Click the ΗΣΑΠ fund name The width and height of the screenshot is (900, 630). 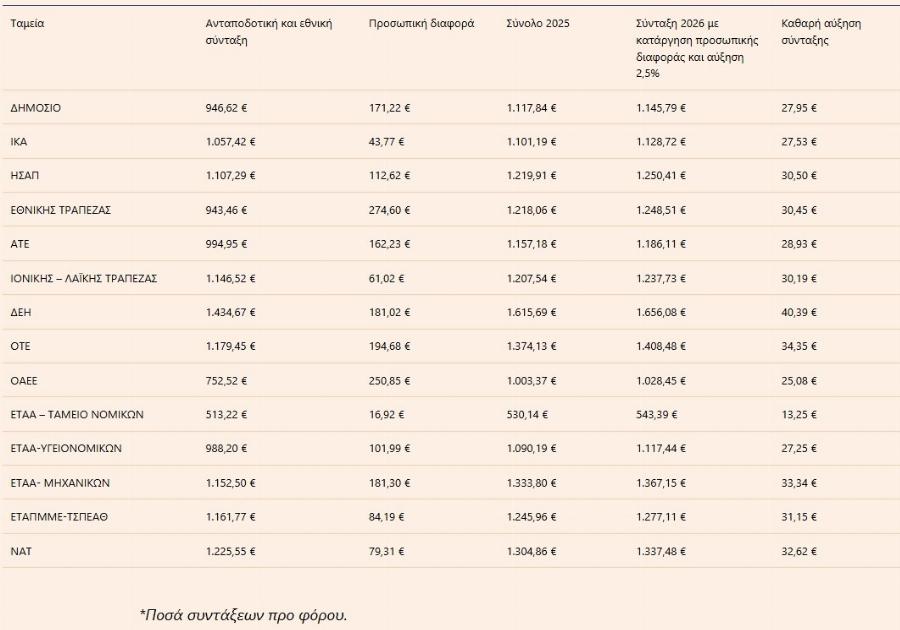24,176
